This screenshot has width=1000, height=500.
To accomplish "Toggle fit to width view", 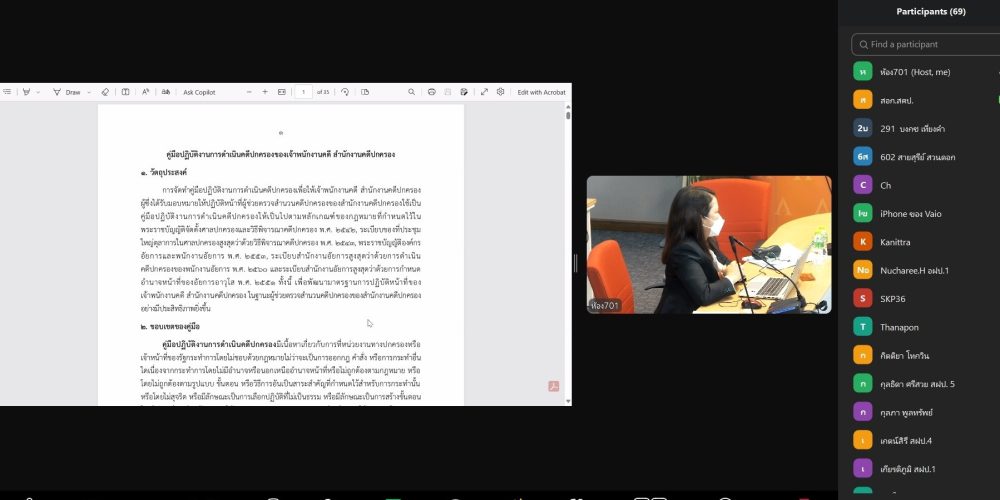I will pyautogui.click(x=282, y=92).
